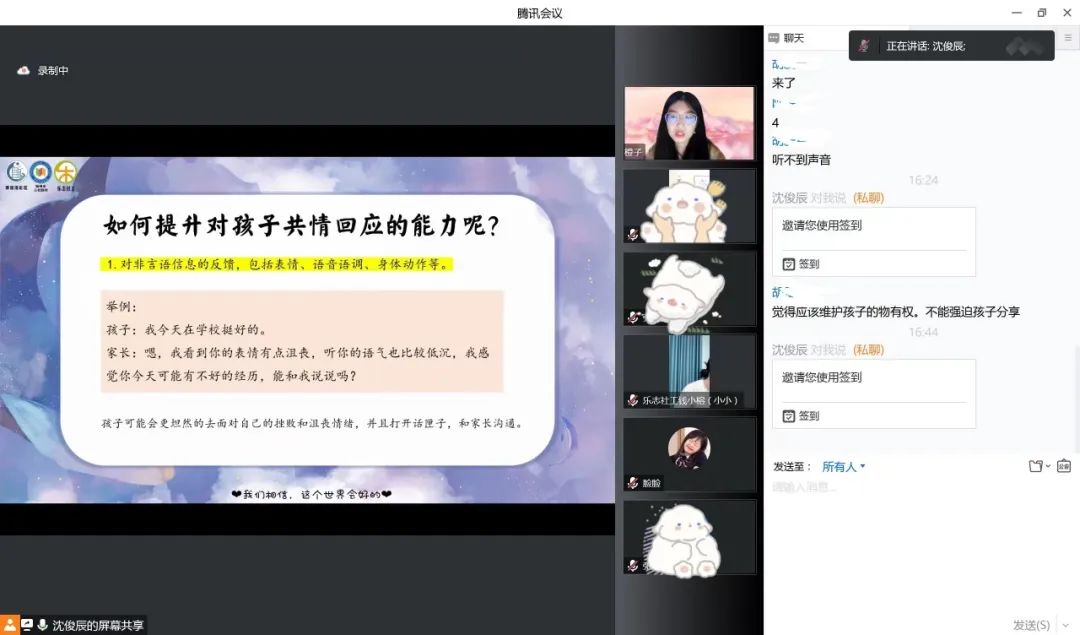This screenshot has width=1080, height=635.
Task: Minimize the 腾讯会议 window
Action: point(1016,12)
